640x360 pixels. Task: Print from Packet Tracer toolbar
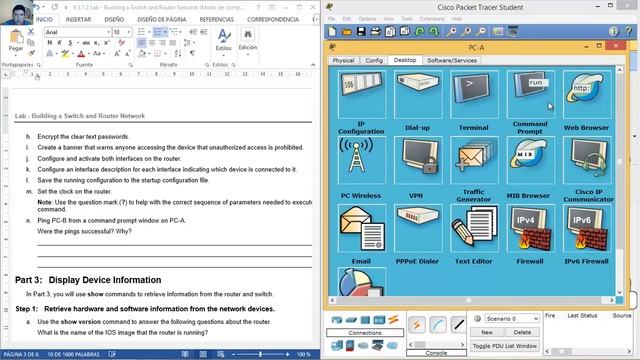coord(376,31)
